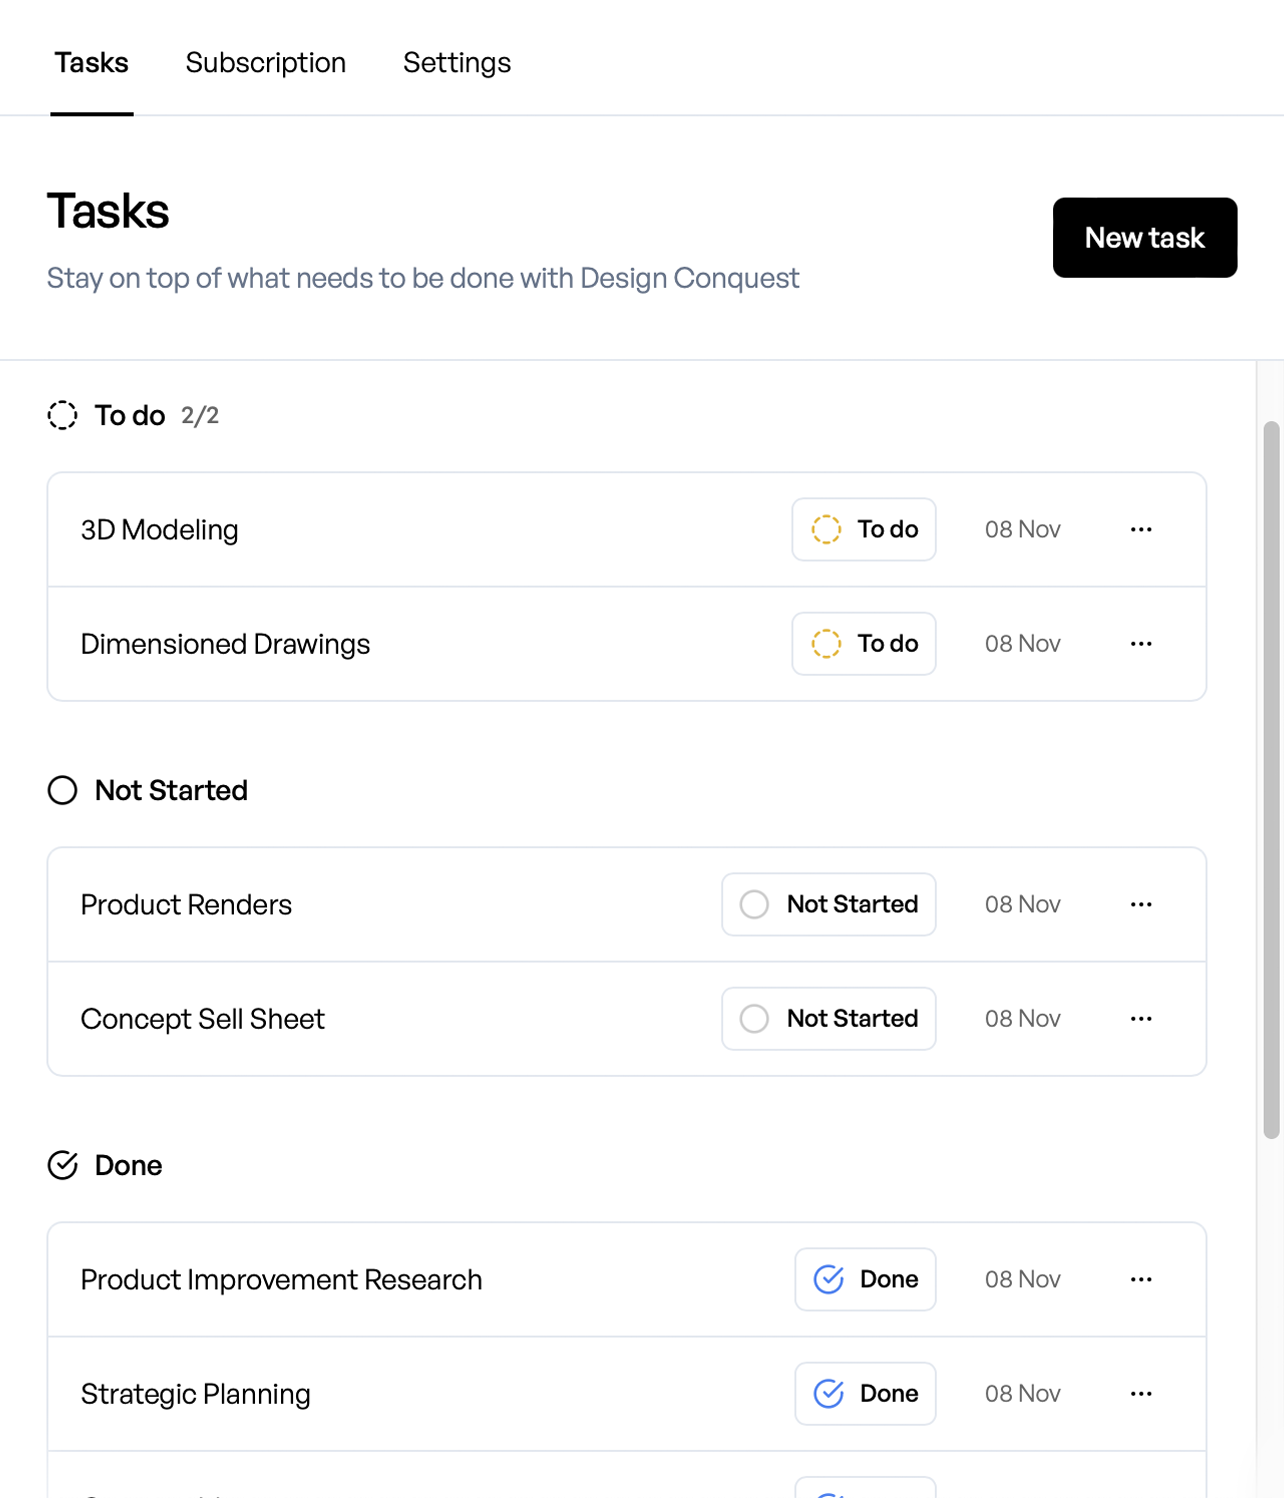Click the Not Started section heading
This screenshot has width=1284, height=1498.
point(171,790)
